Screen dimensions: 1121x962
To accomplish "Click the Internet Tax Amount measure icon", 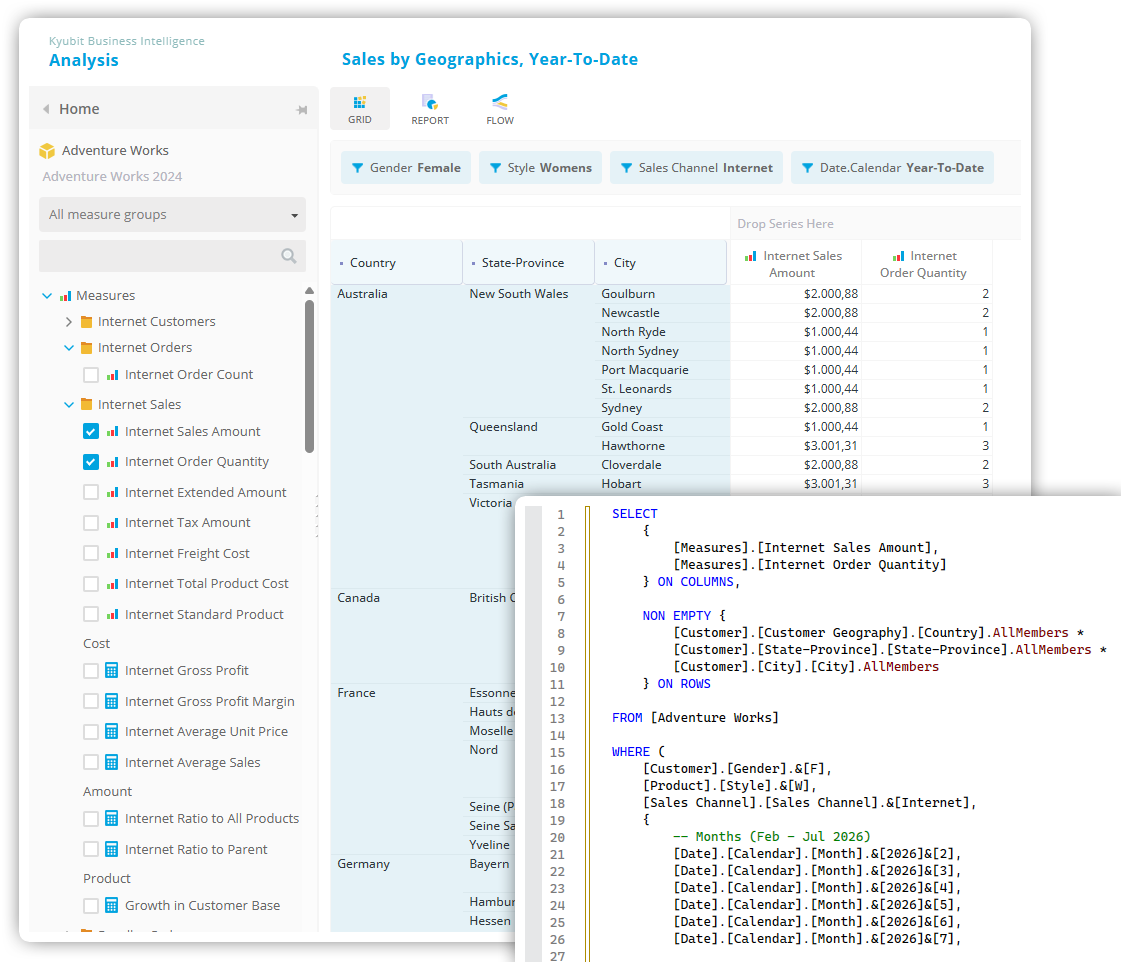I will [112, 523].
